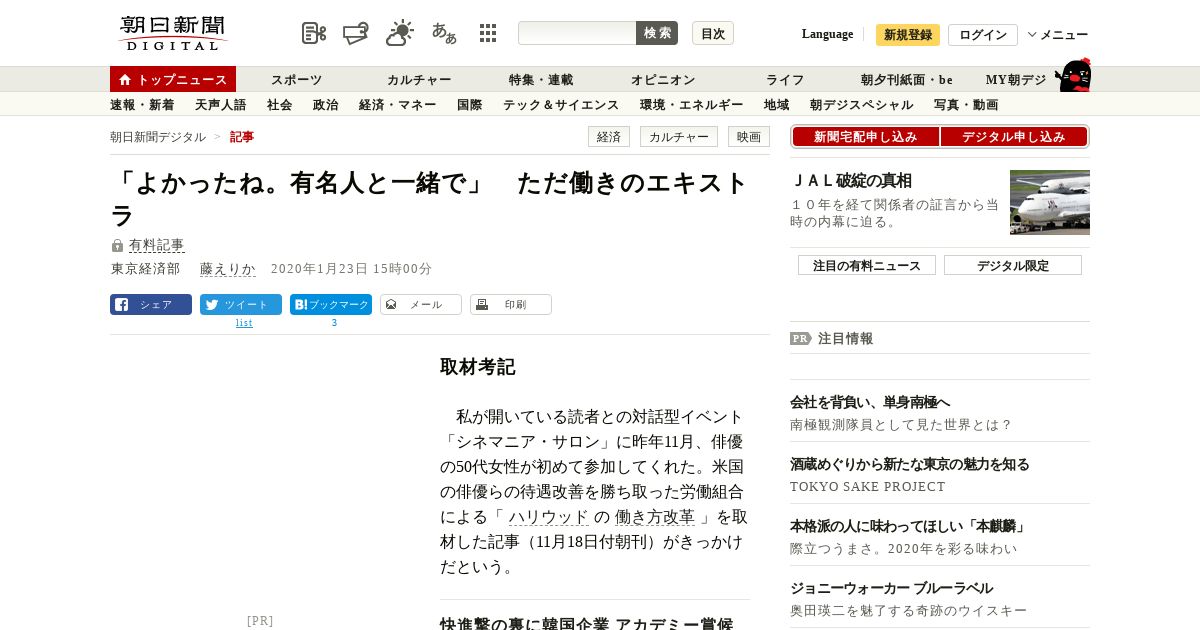Open the weather icon in header
Screen dimensions: 1200x630
(x=400, y=33)
